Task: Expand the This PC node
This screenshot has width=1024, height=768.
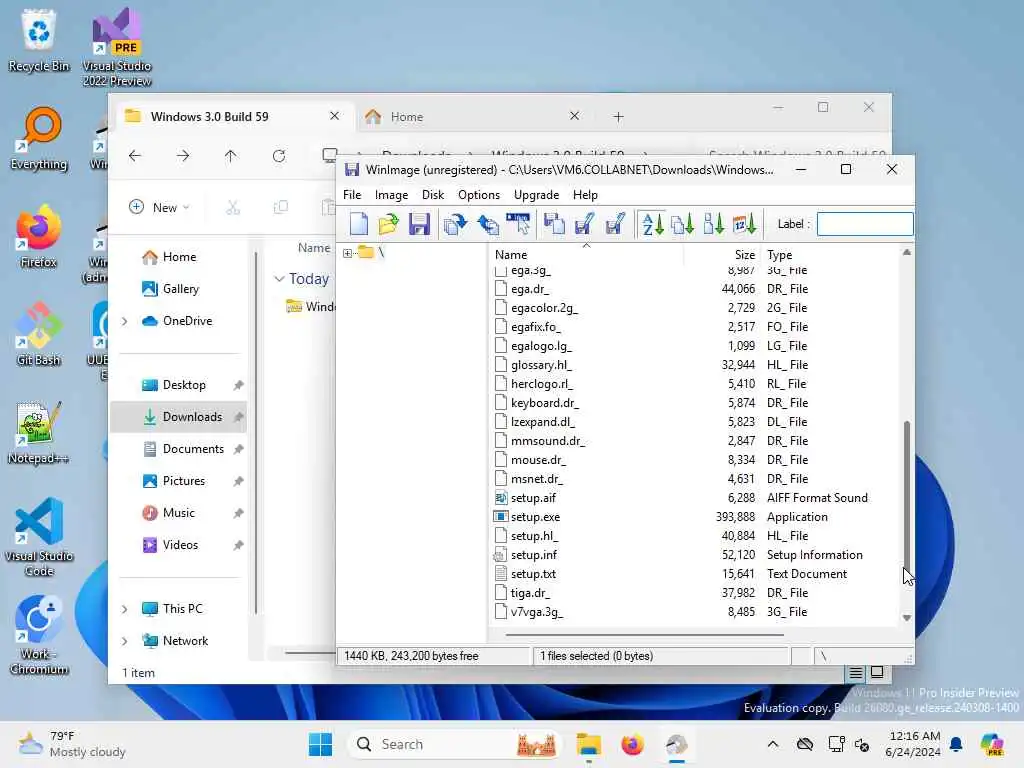Action: [125, 609]
